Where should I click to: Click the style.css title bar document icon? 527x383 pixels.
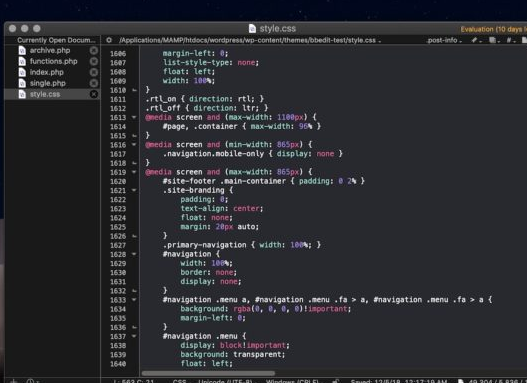[252, 29]
